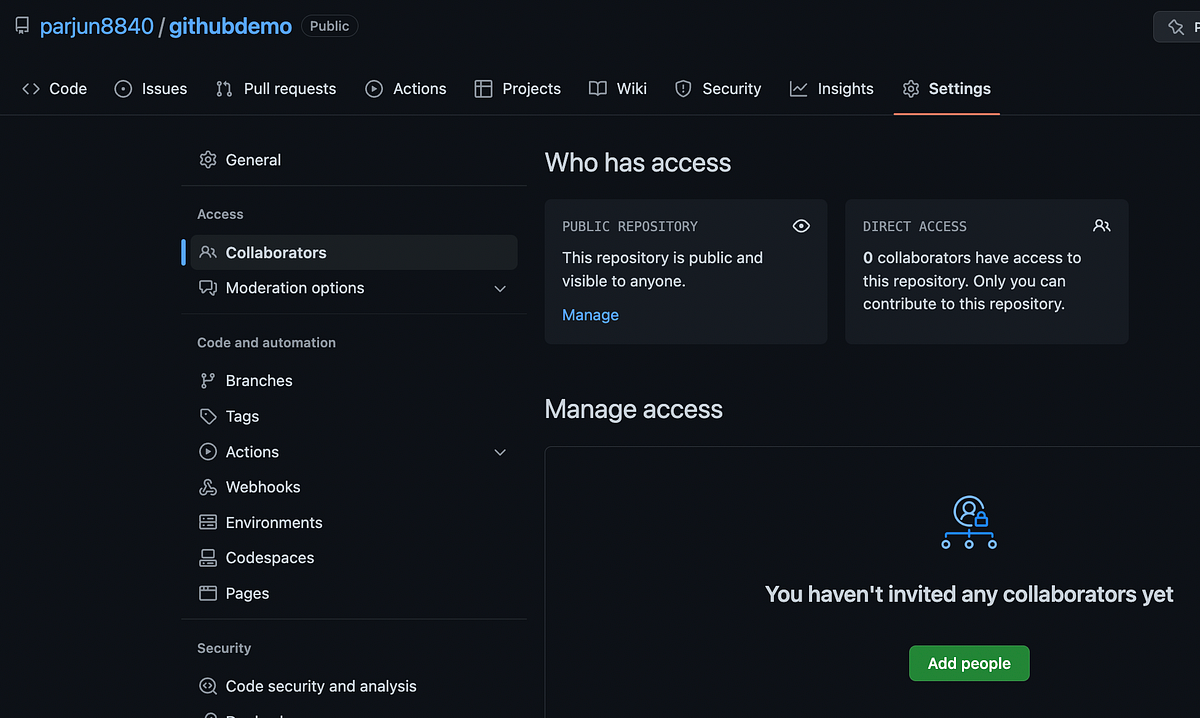The width and height of the screenshot is (1200, 718).
Task: Click the repository book icon next to parjun8840
Action: click(21, 25)
